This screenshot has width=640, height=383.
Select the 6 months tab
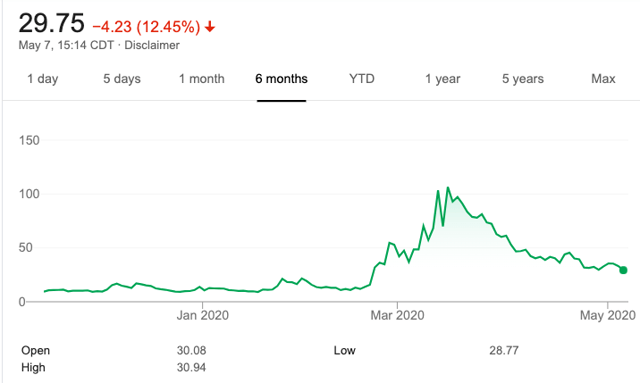pos(281,78)
